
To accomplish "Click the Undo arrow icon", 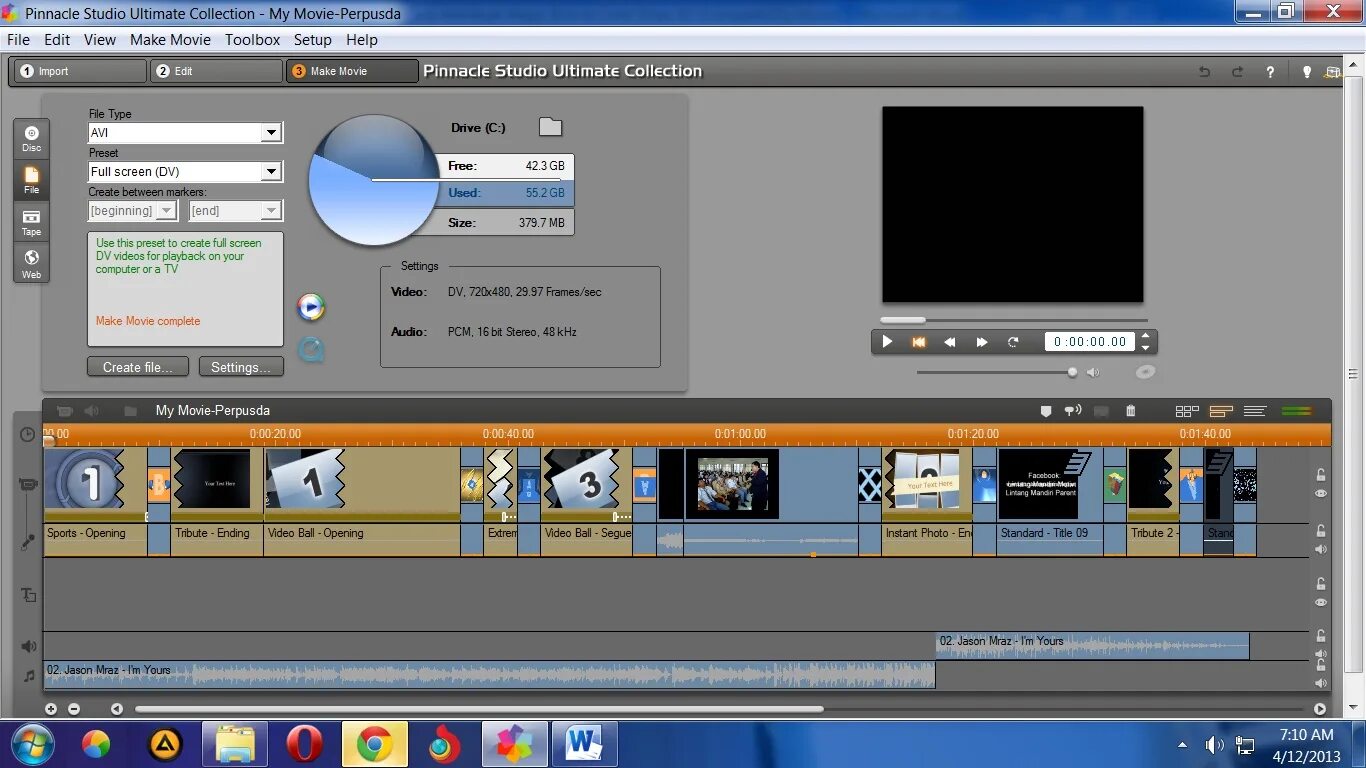I will click(x=1204, y=72).
